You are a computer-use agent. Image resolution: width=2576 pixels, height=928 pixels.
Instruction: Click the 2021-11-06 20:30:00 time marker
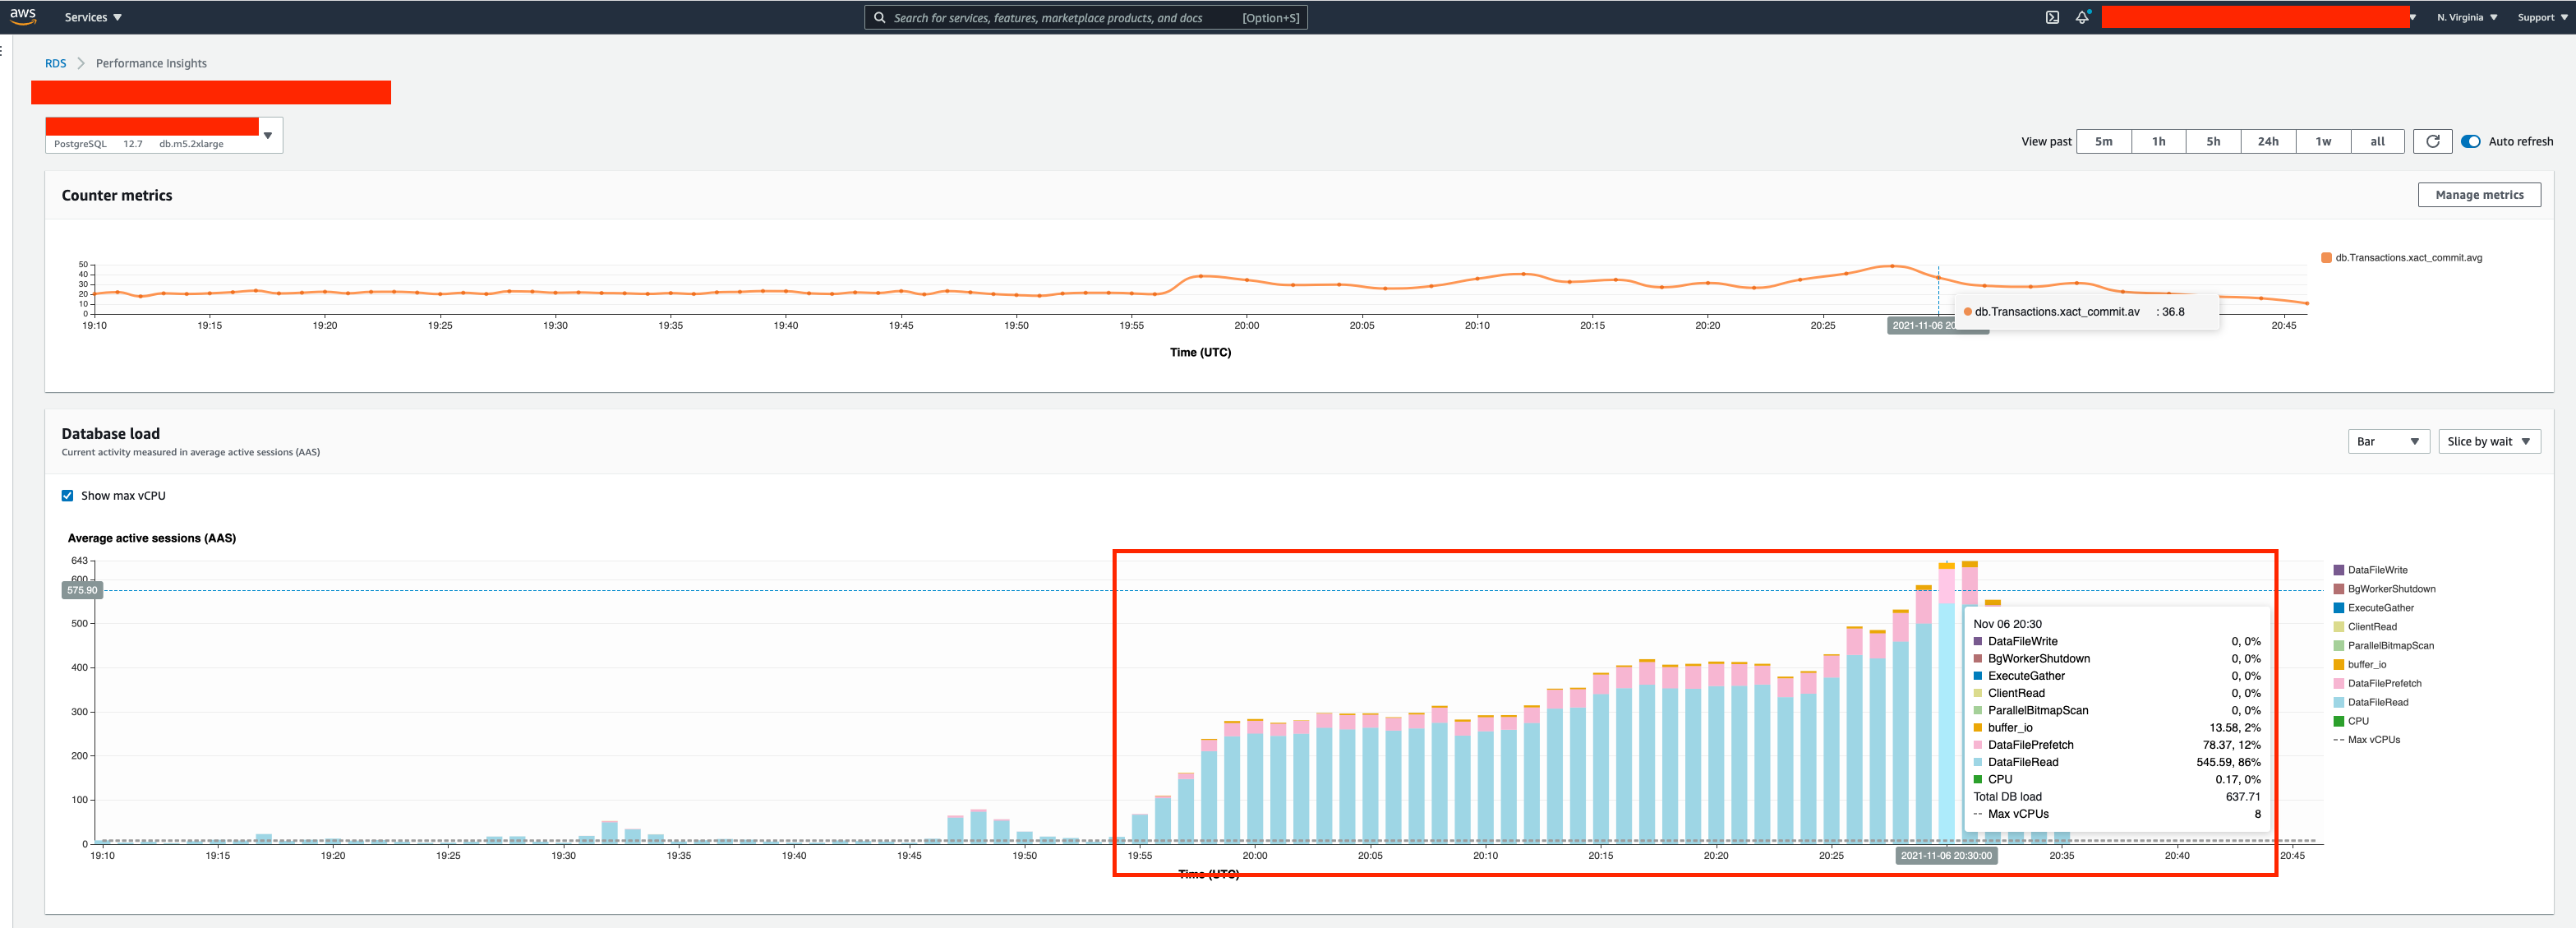[x=1946, y=855]
